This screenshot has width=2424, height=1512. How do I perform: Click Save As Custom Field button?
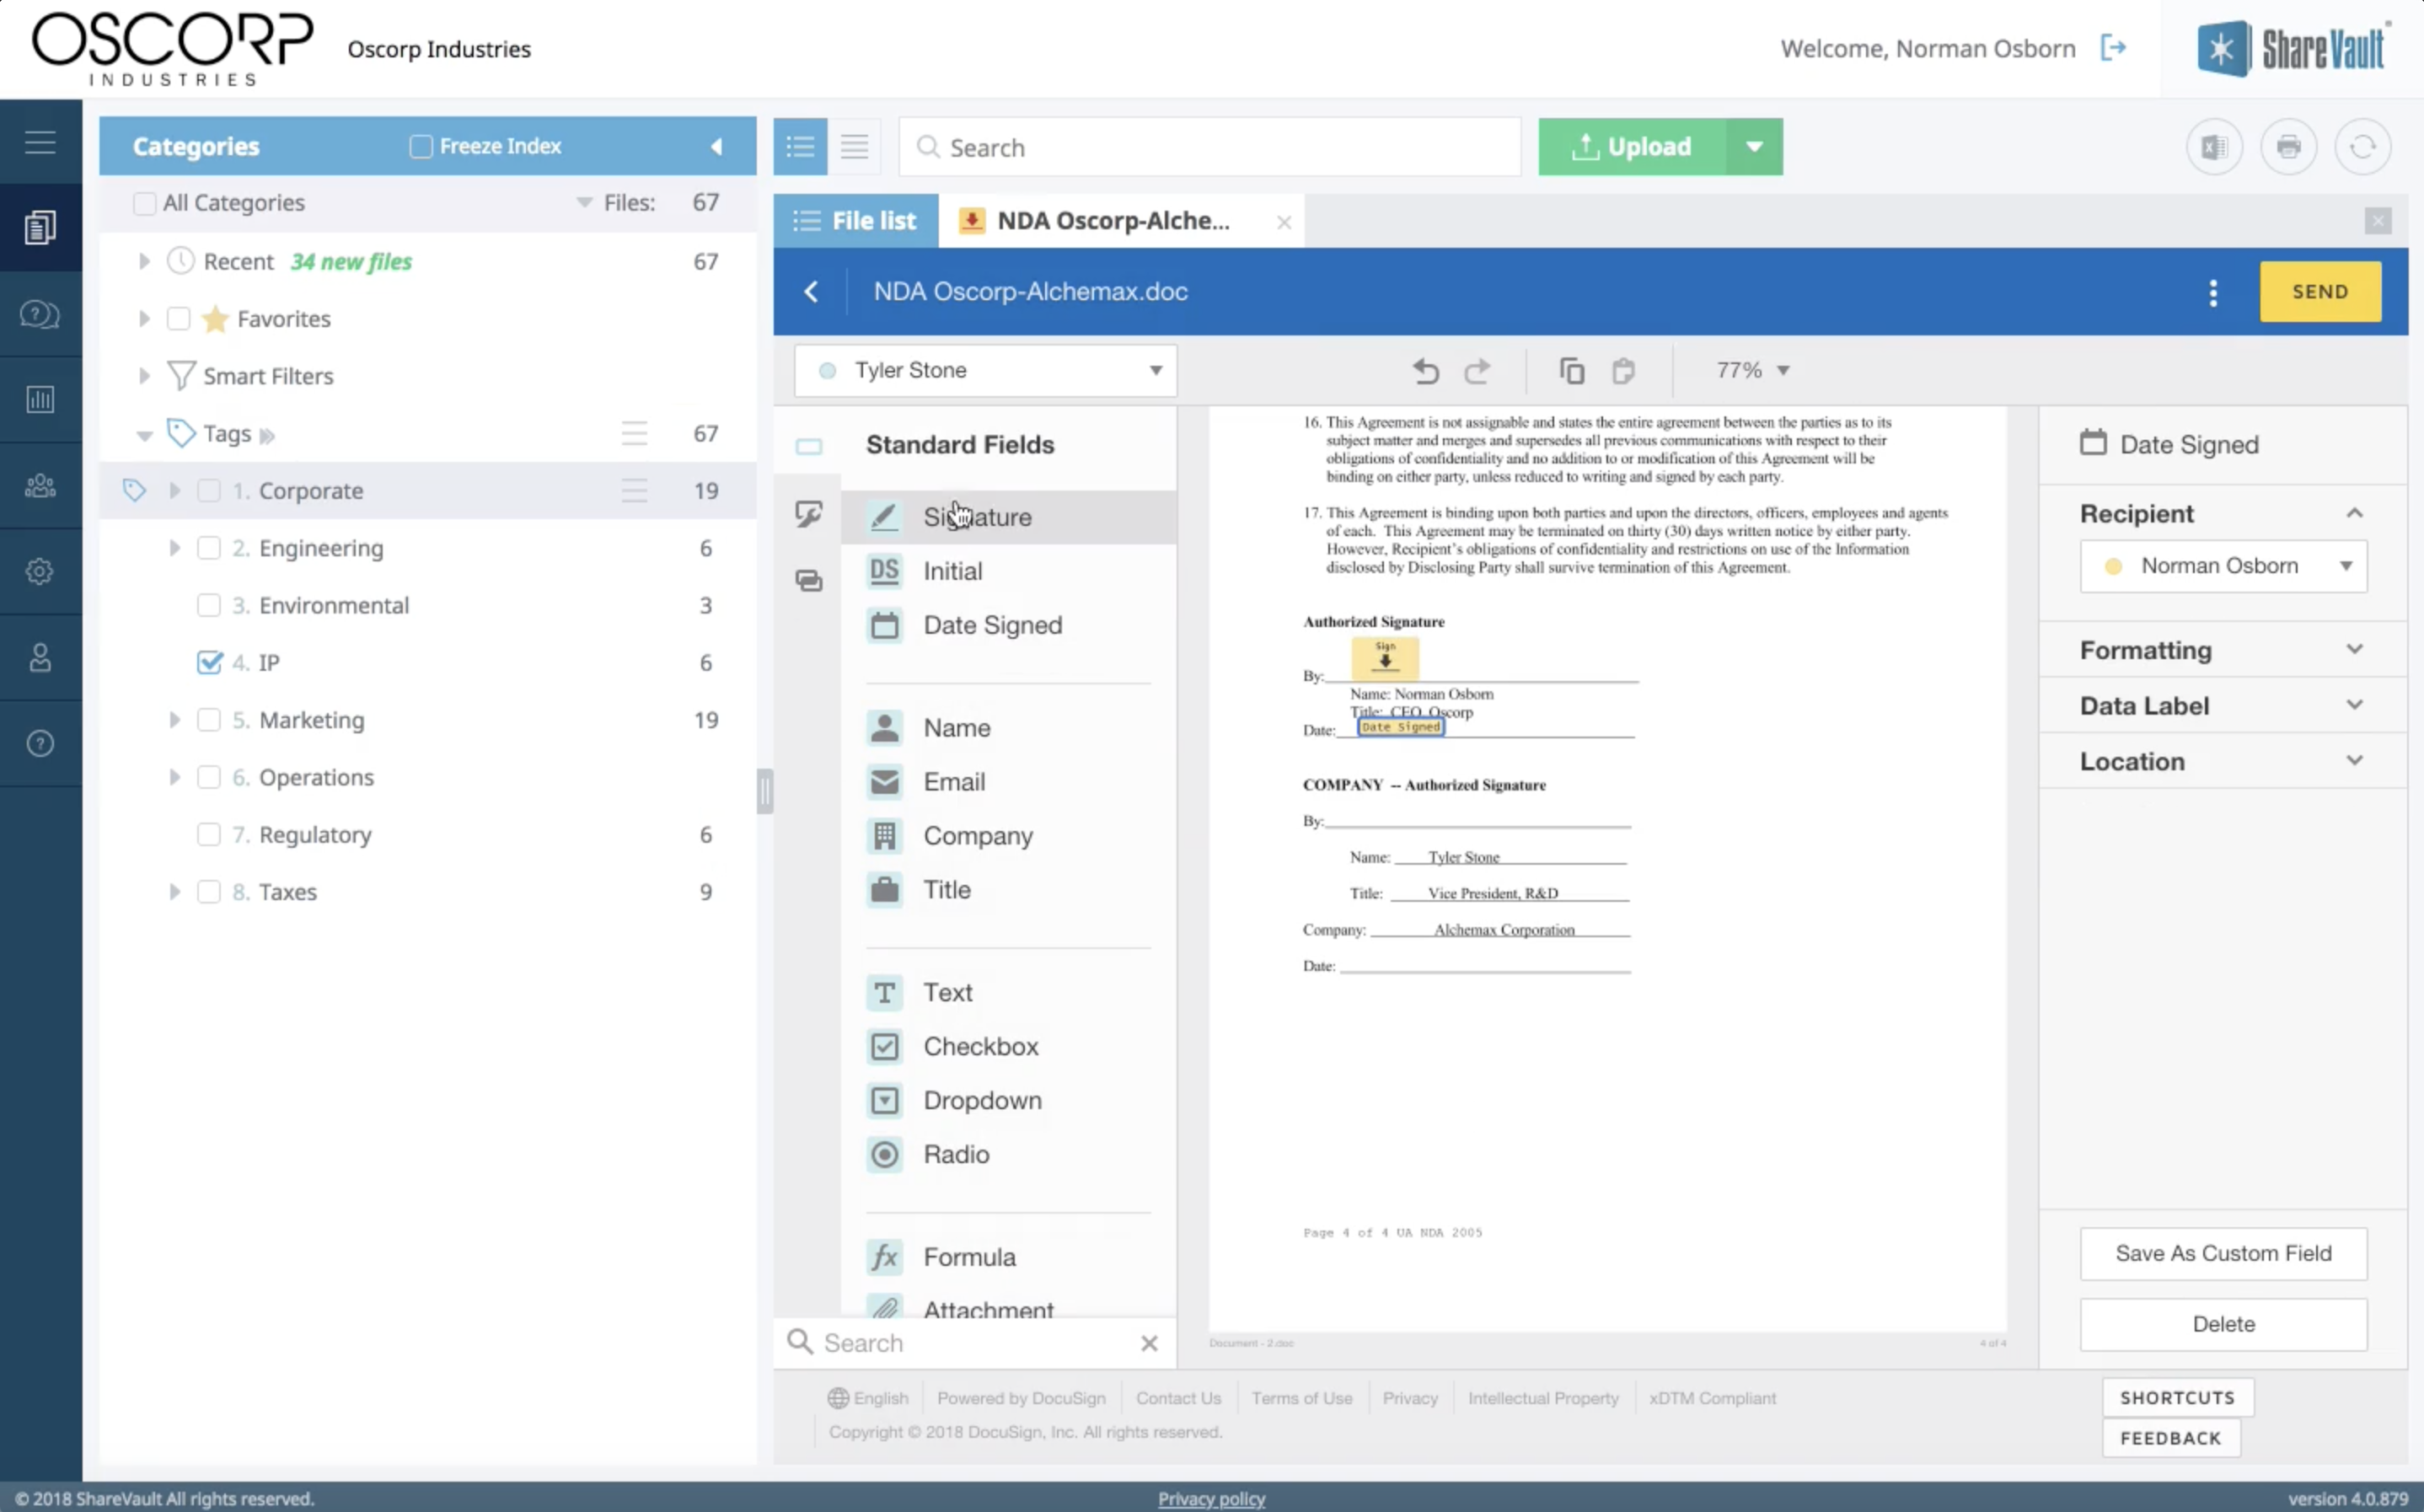tap(2223, 1253)
